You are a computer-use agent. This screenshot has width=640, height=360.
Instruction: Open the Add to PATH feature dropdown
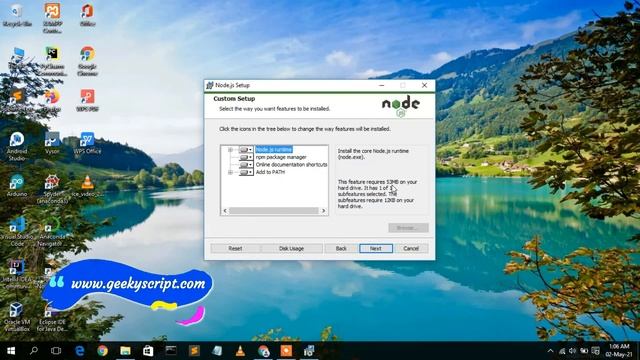(x=245, y=172)
